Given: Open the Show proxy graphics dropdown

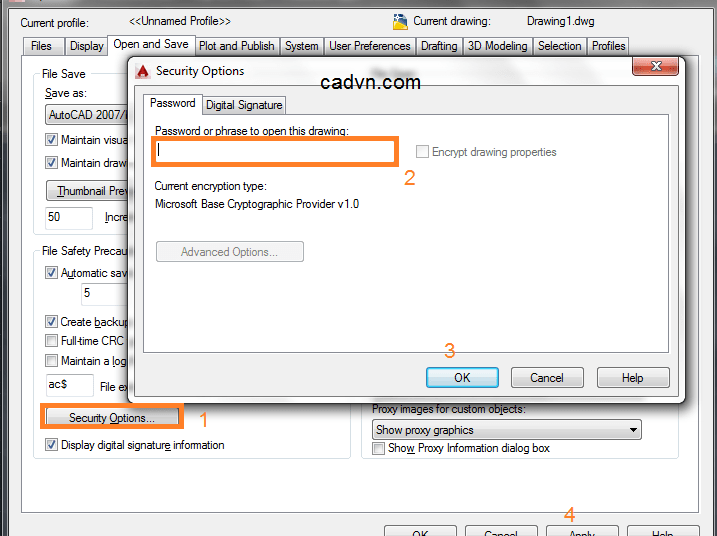Looking at the screenshot, I should pyautogui.click(x=507, y=430).
